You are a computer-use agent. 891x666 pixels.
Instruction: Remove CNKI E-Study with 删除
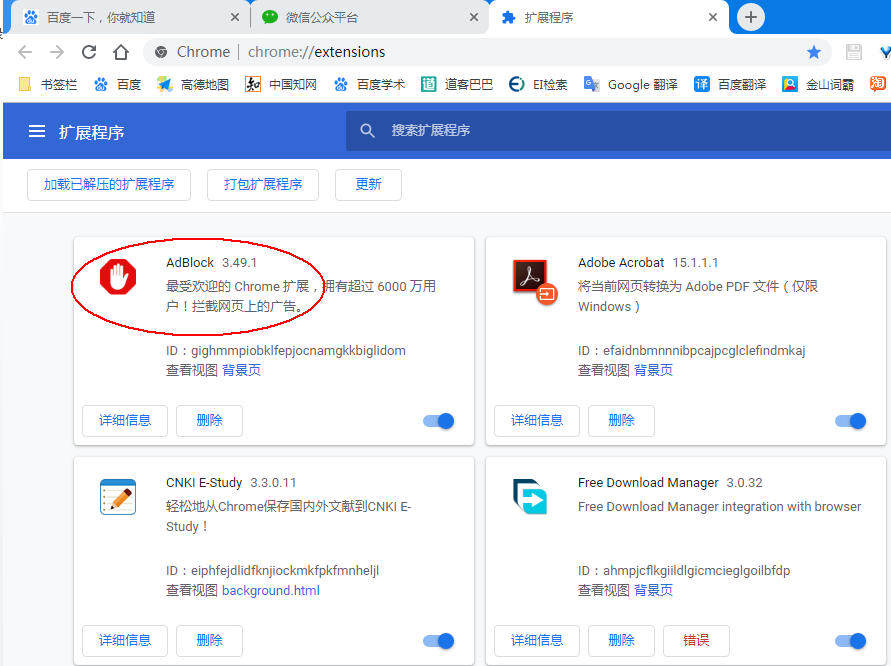pyautogui.click(x=209, y=640)
